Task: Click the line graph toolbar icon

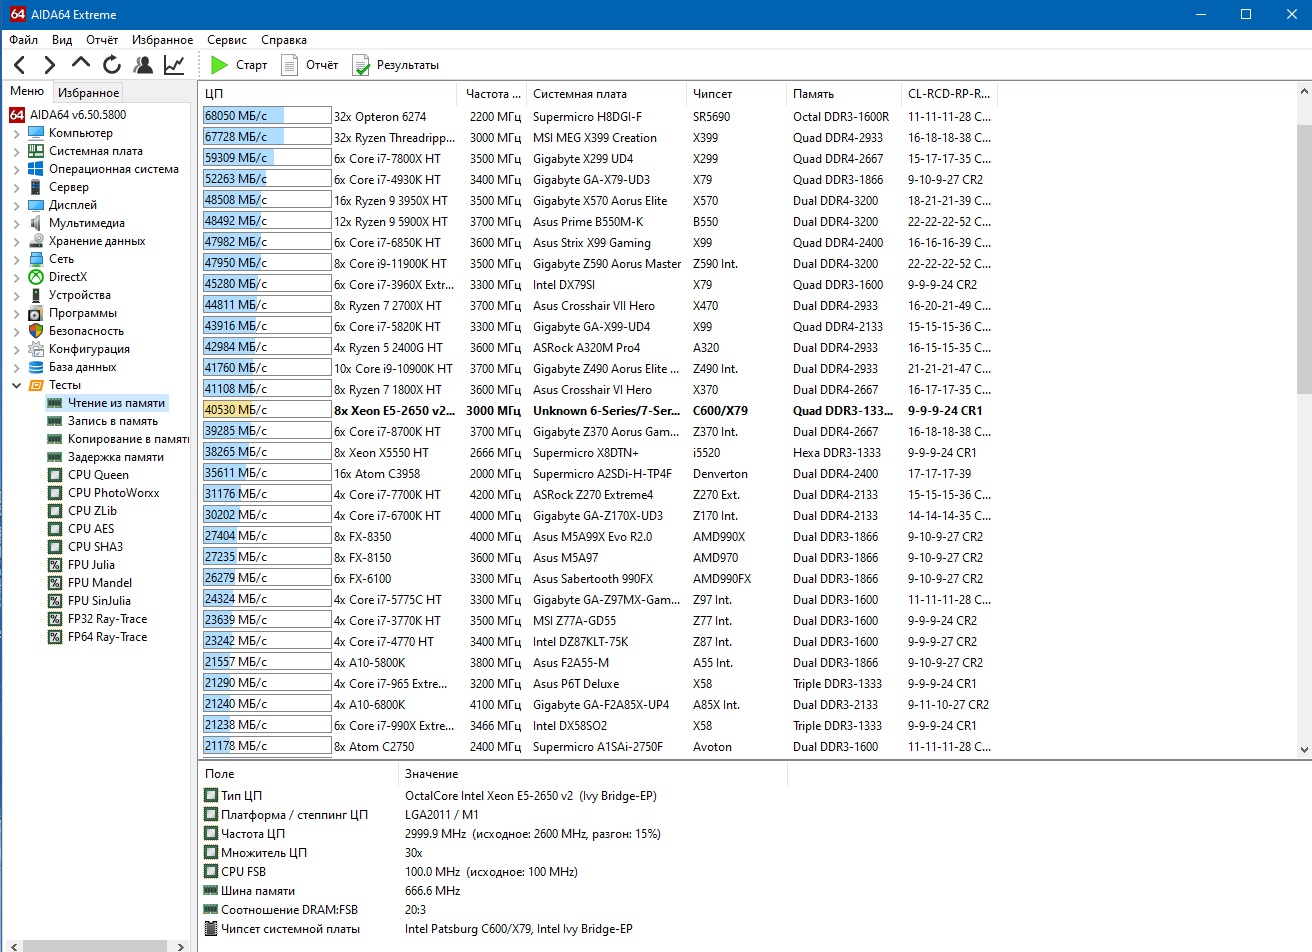Action: (x=174, y=65)
